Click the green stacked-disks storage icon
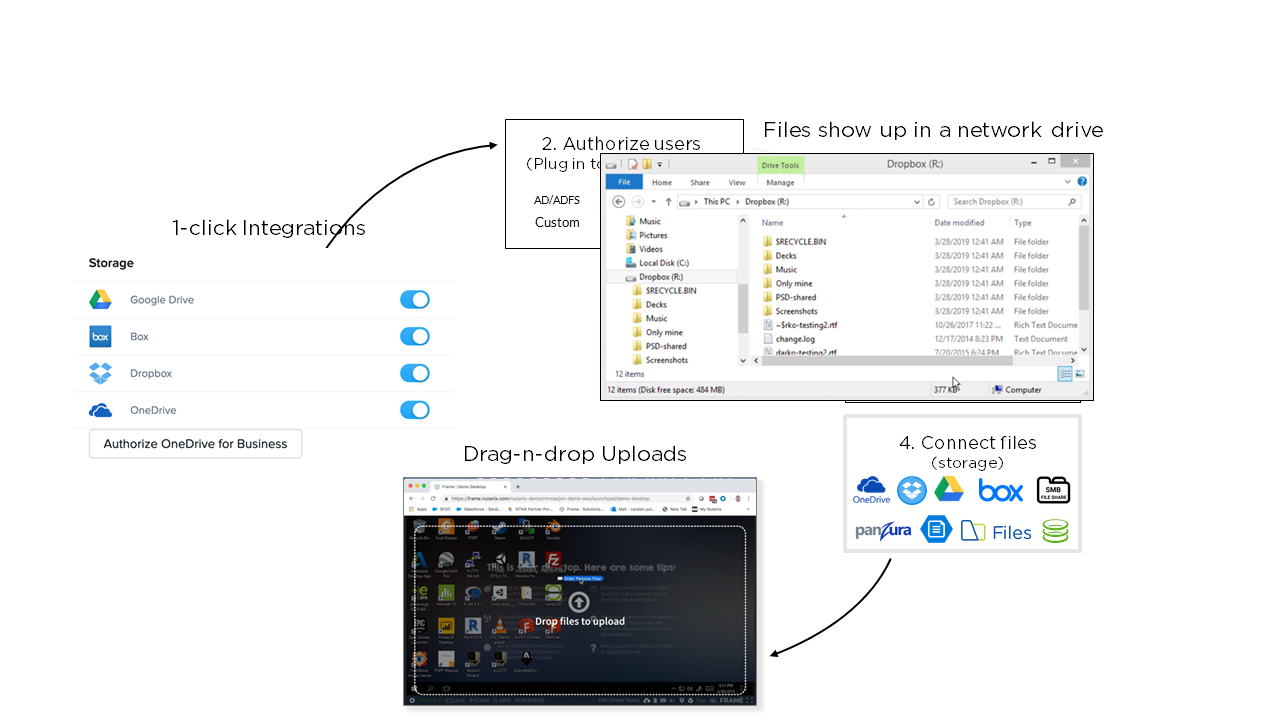Screen dimensions: 1280x720 pyautogui.click(x=1055, y=531)
